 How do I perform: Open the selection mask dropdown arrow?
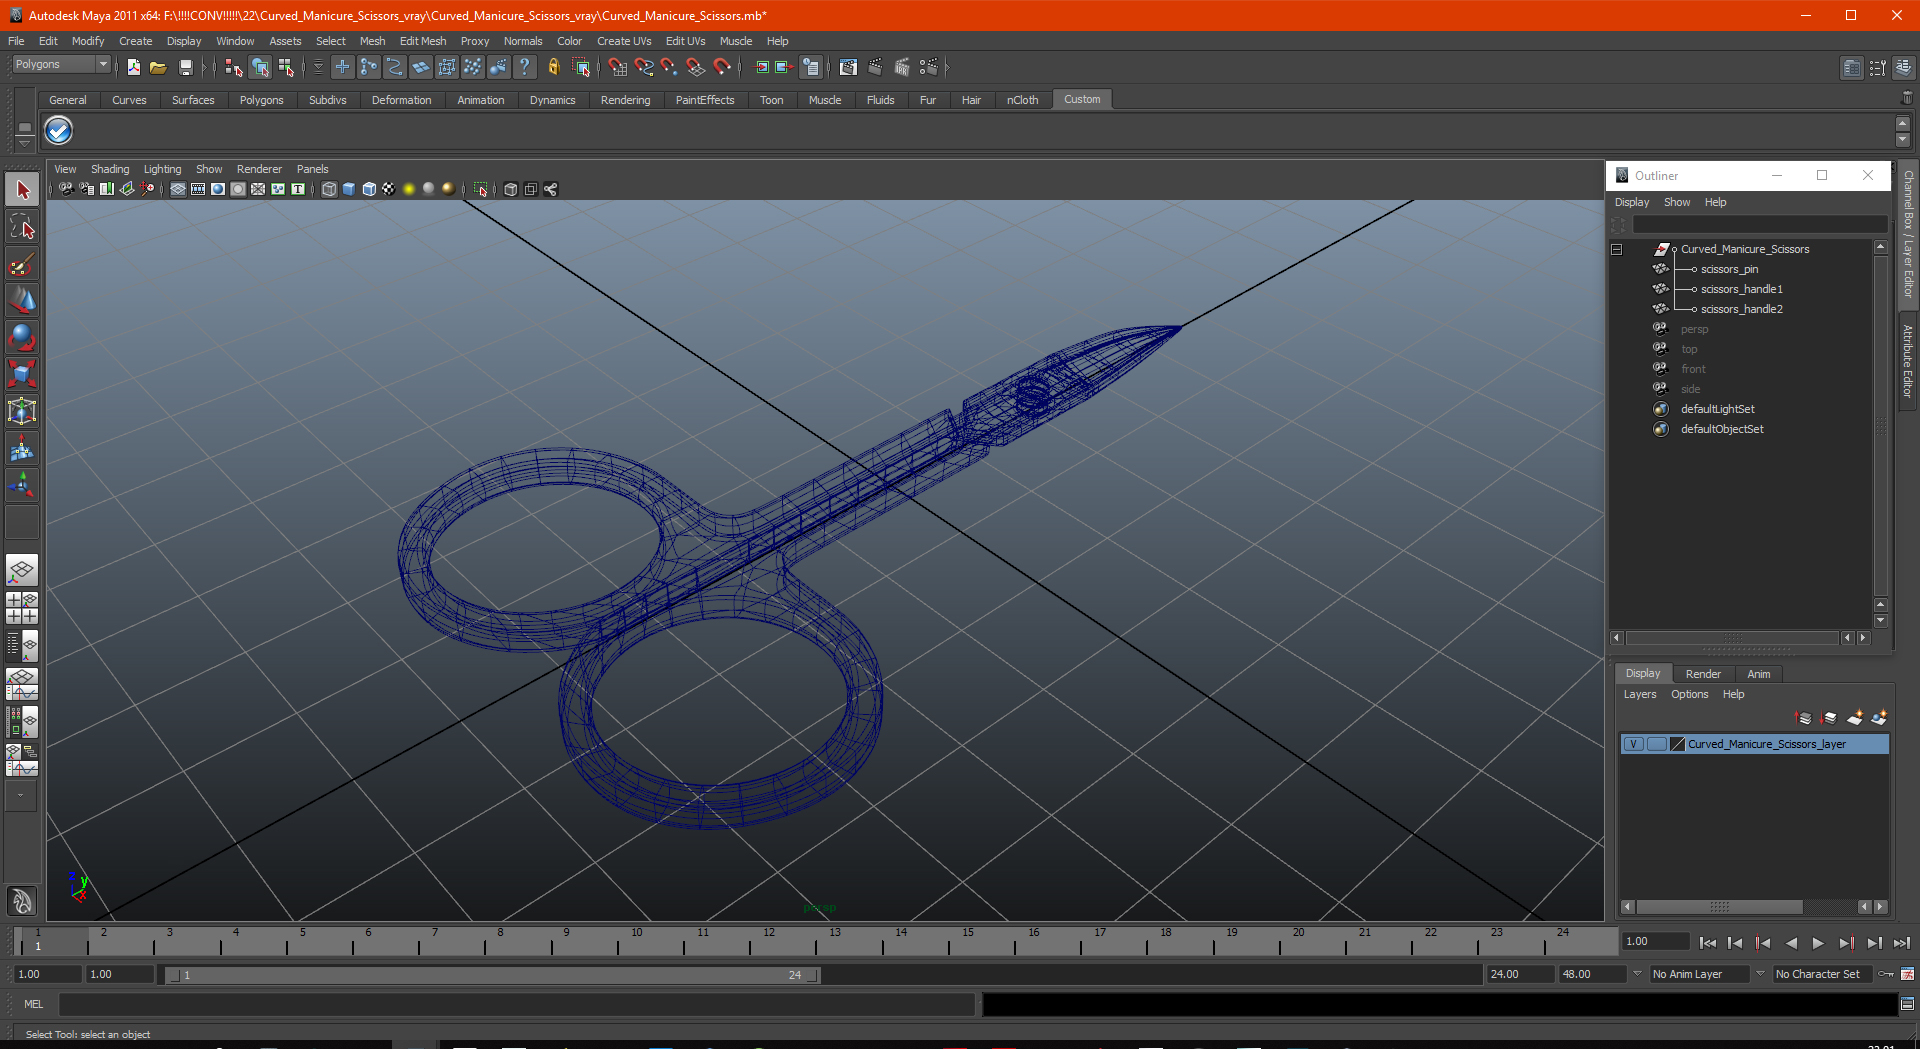coord(318,67)
